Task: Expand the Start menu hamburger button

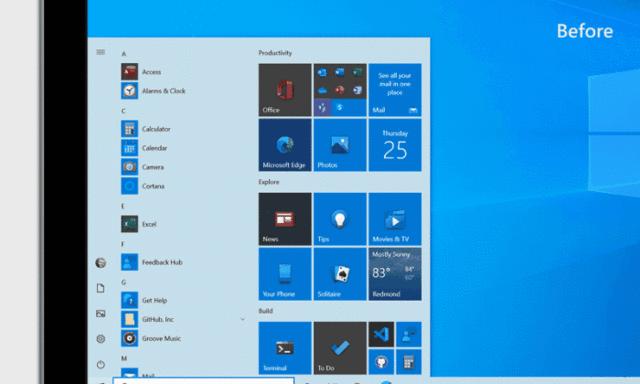Action: click(x=100, y=52)
